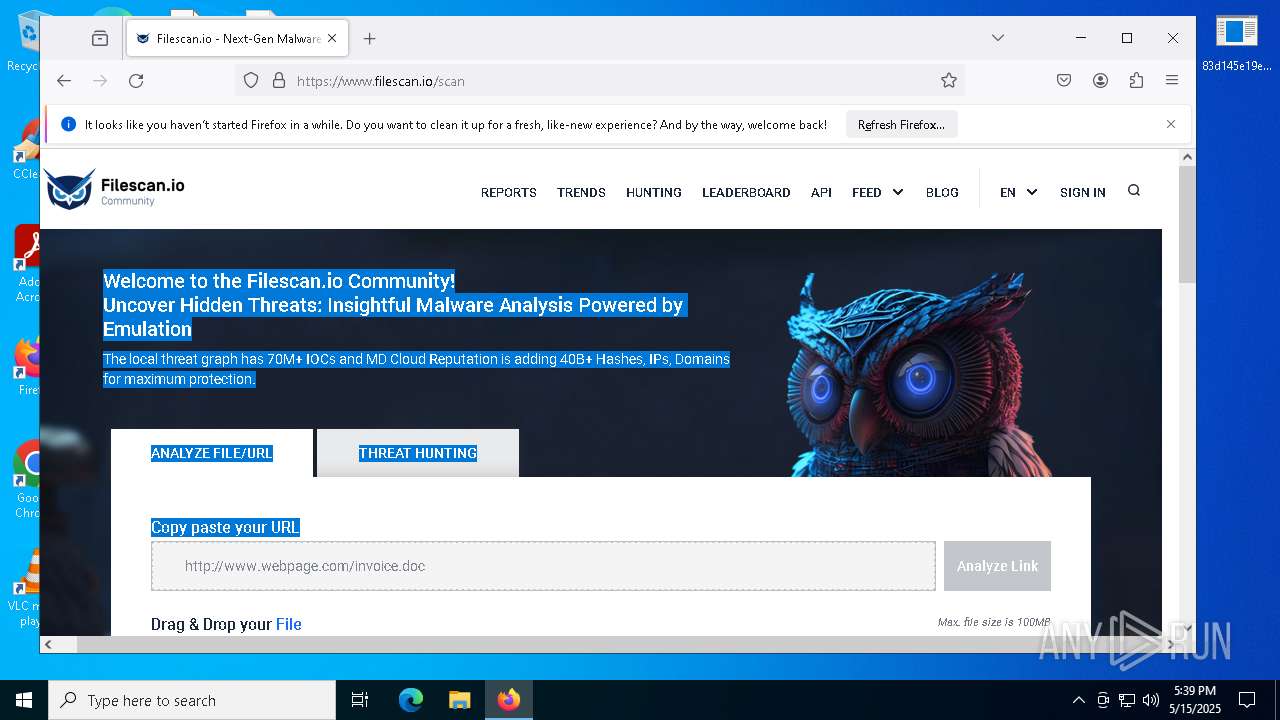Click the blue File upload link
1280x720 pixels.
coord(289,624)
